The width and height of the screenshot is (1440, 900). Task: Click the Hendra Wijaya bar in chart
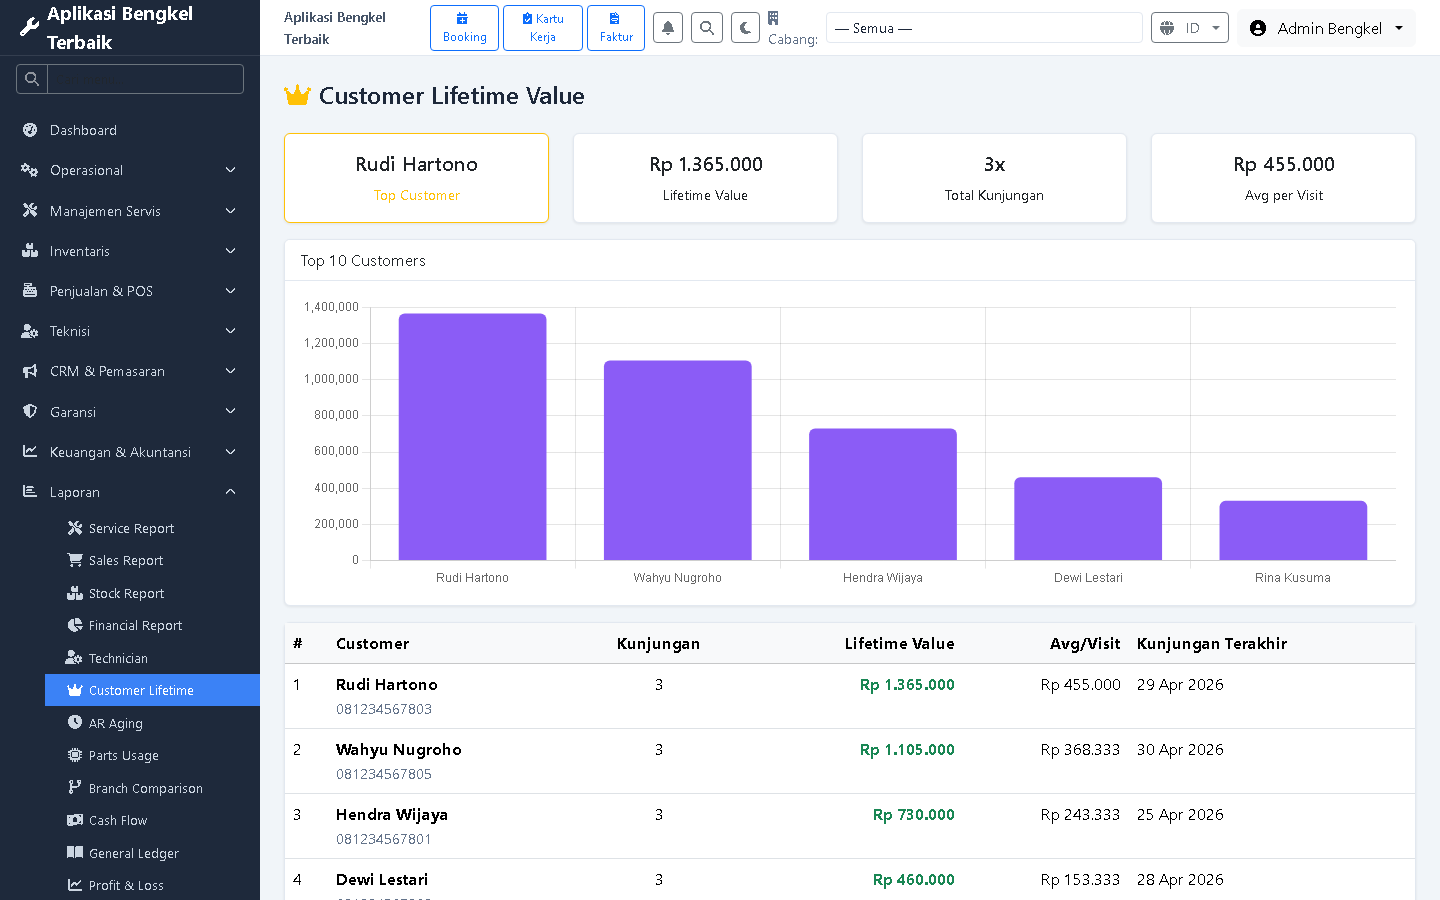point(883,494)
